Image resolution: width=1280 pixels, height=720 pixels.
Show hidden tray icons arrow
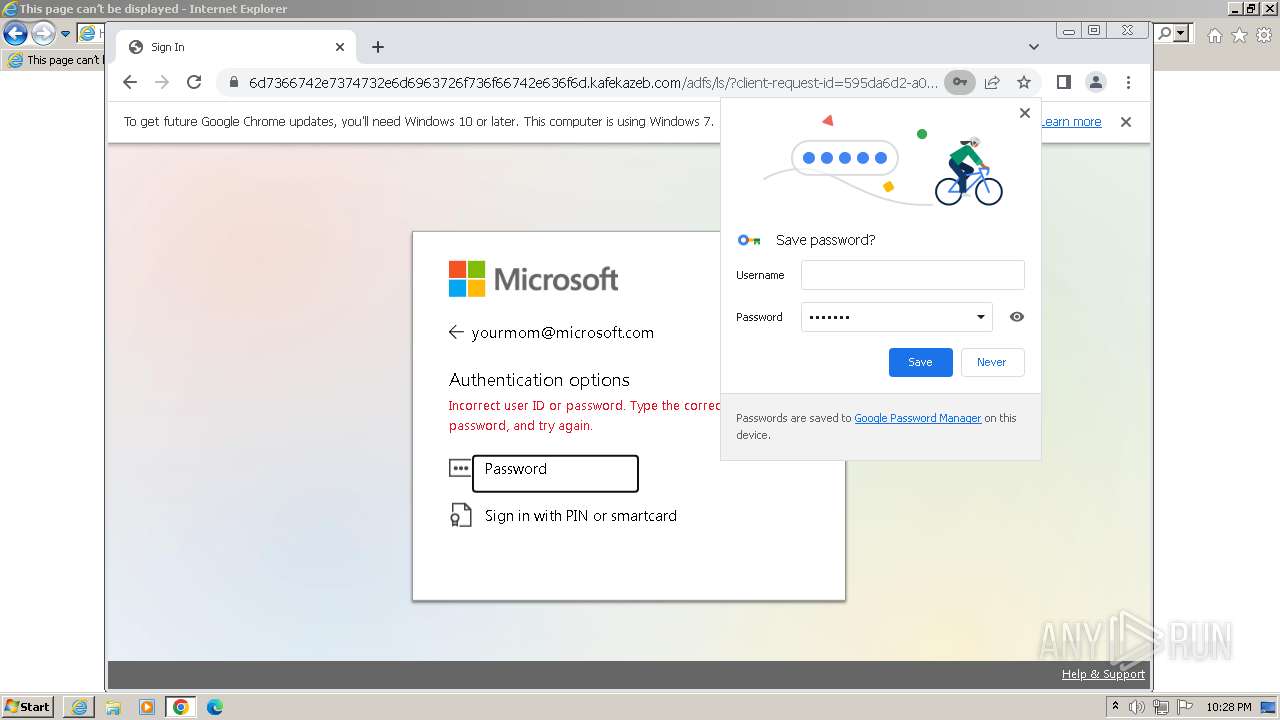(x=1115, y=707)
